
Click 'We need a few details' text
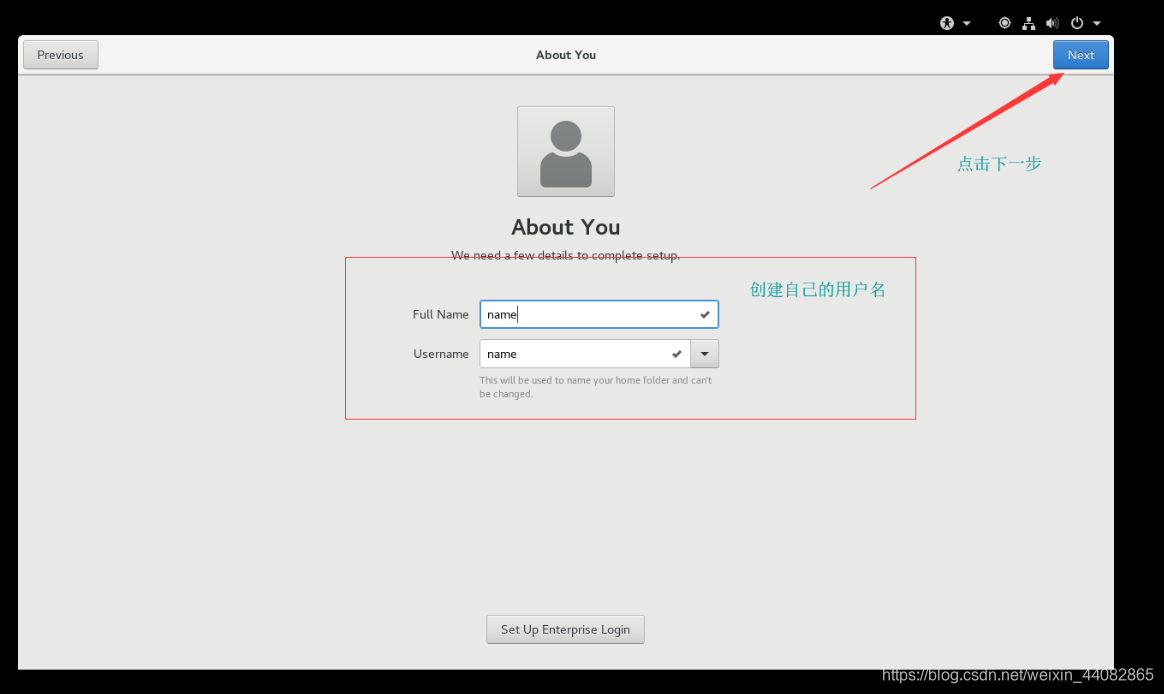click(566, 255)
